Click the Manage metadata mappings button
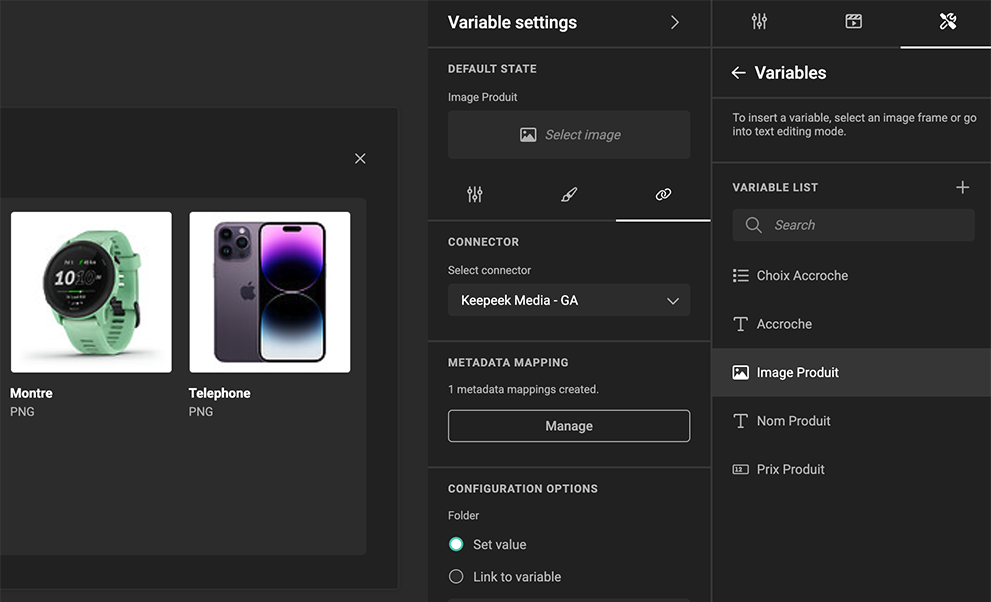Screen dimensions: 991x602 [568, 426]
